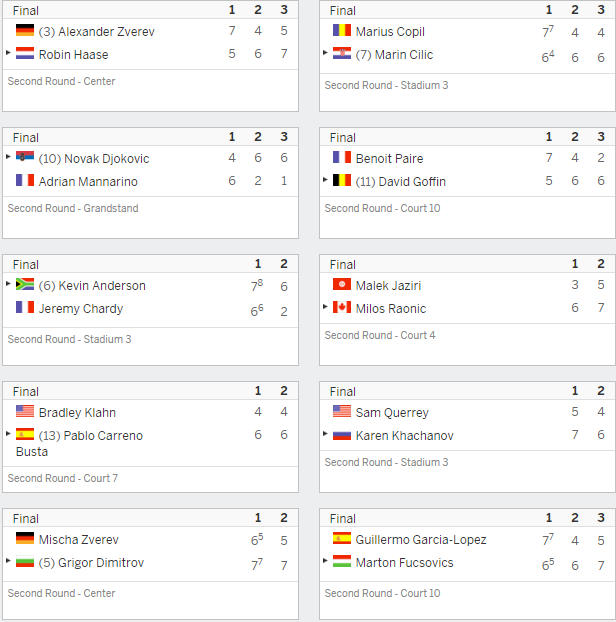
Task: Click the South African flag by Kevin Anderson
Action: pyautogui.click(x=25, y=284)
